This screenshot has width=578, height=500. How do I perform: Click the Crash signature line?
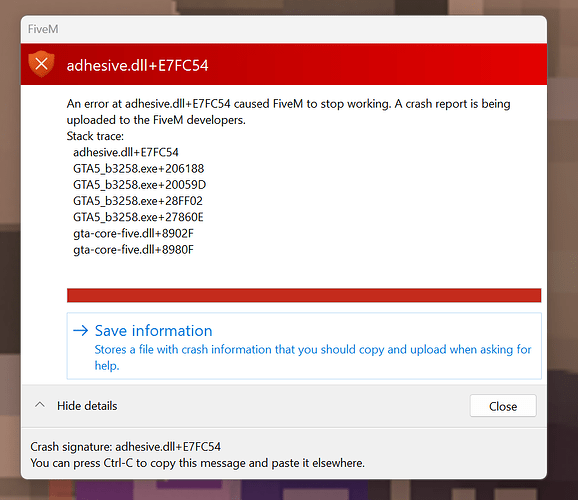126,447
